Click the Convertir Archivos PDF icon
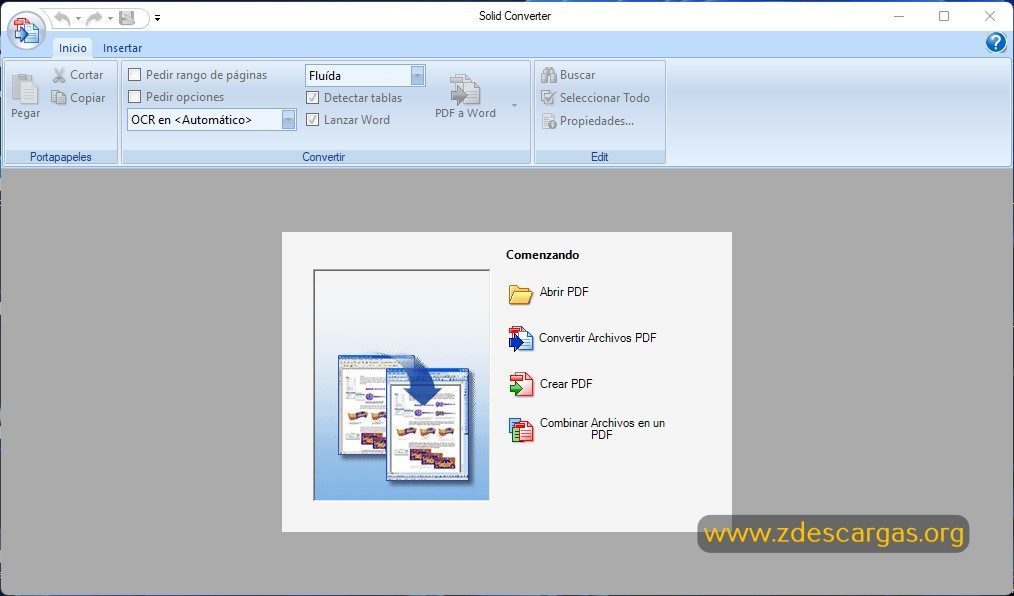This screenshot has height=596, width=1014. pyautogui.click(x=521, y=339)
